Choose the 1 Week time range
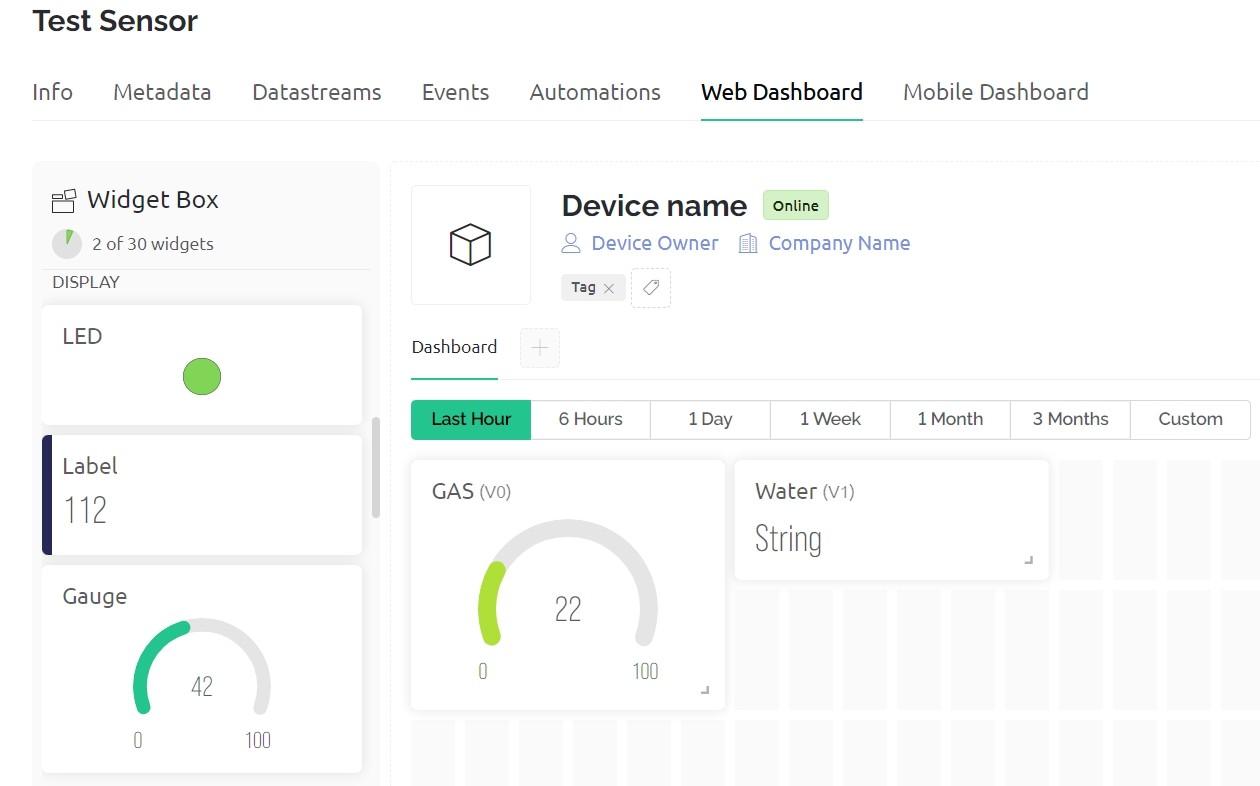 coord(830,419)
